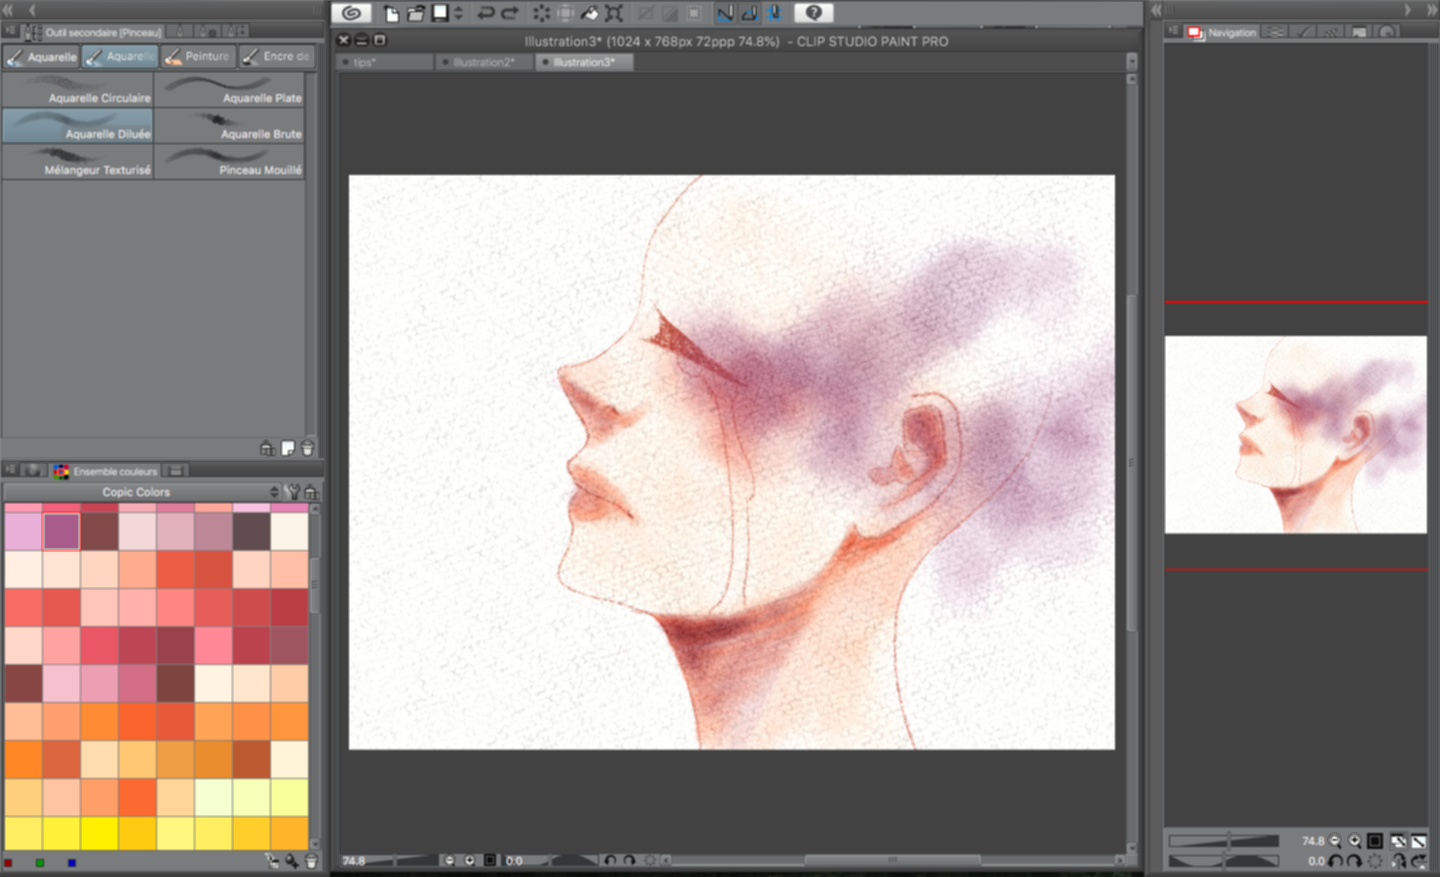
Task: Undo the last brush stroke
Action: pyautogui.click(x=486, y=13)
